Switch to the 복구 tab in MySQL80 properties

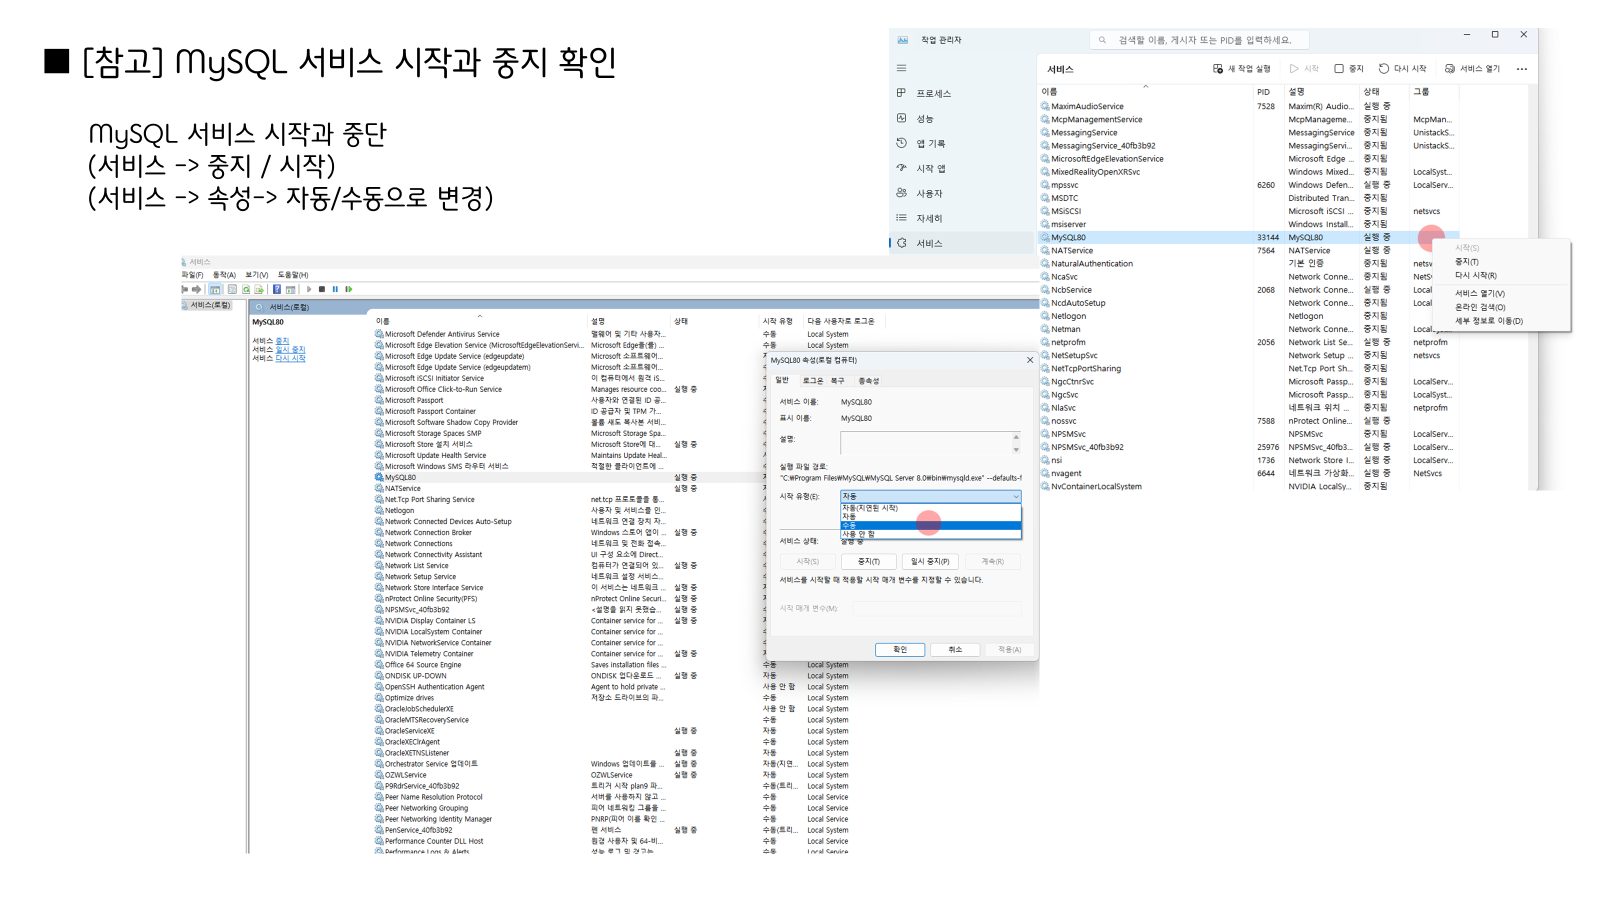point(838,380)
